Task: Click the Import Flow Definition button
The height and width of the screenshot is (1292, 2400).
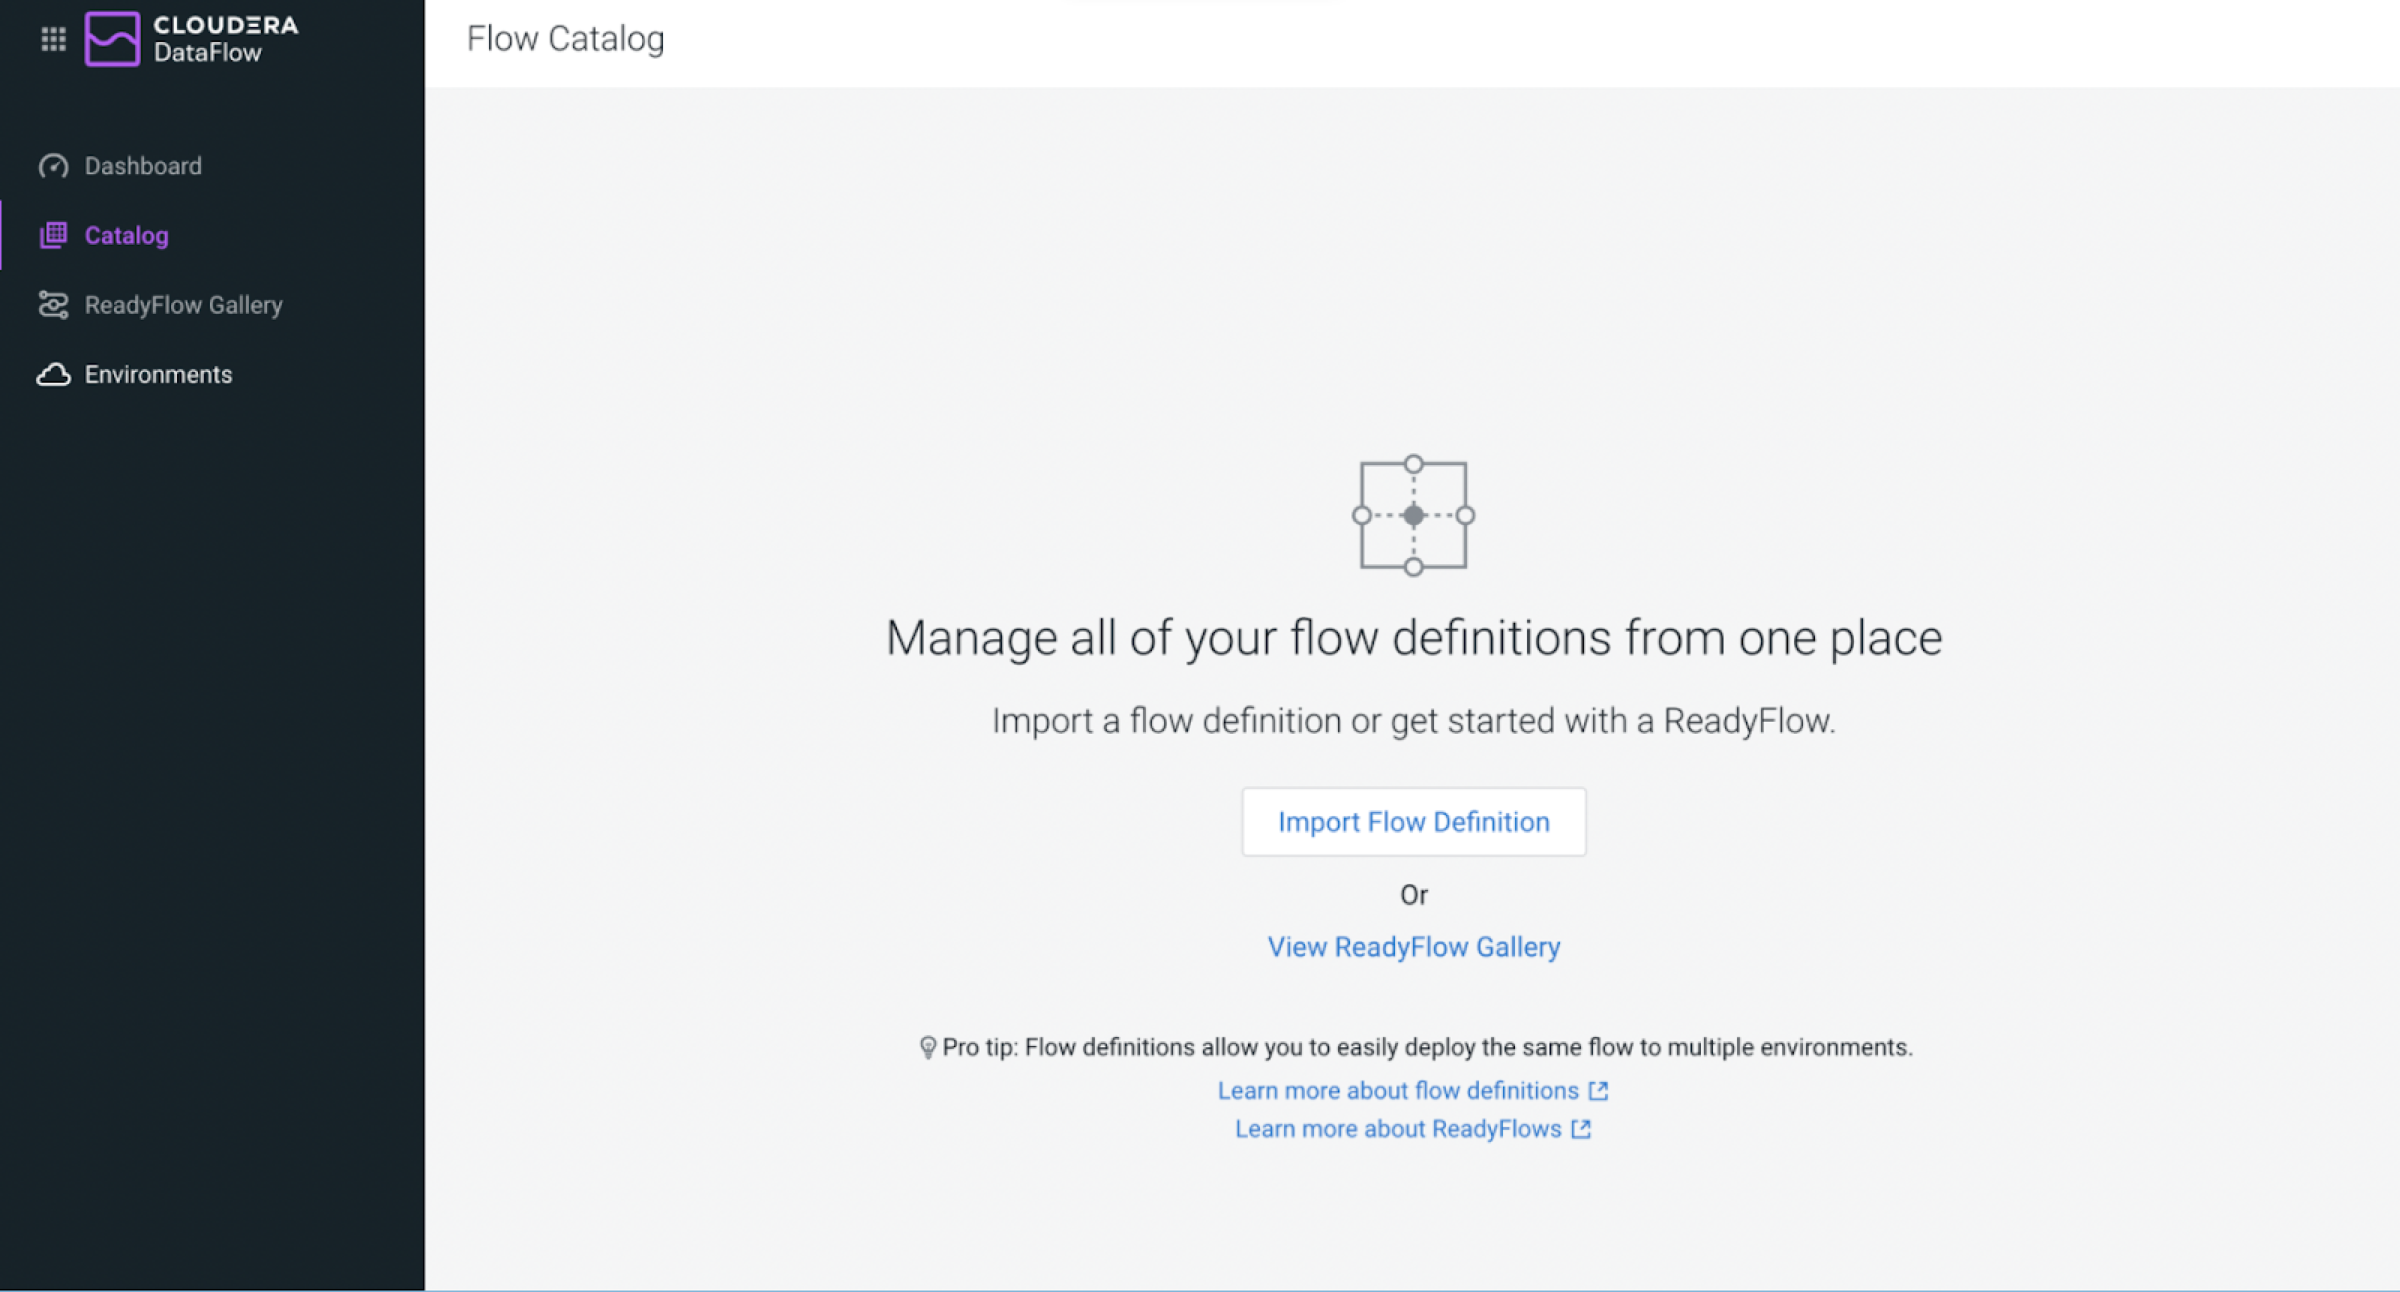Action: tap(1413, 822)
